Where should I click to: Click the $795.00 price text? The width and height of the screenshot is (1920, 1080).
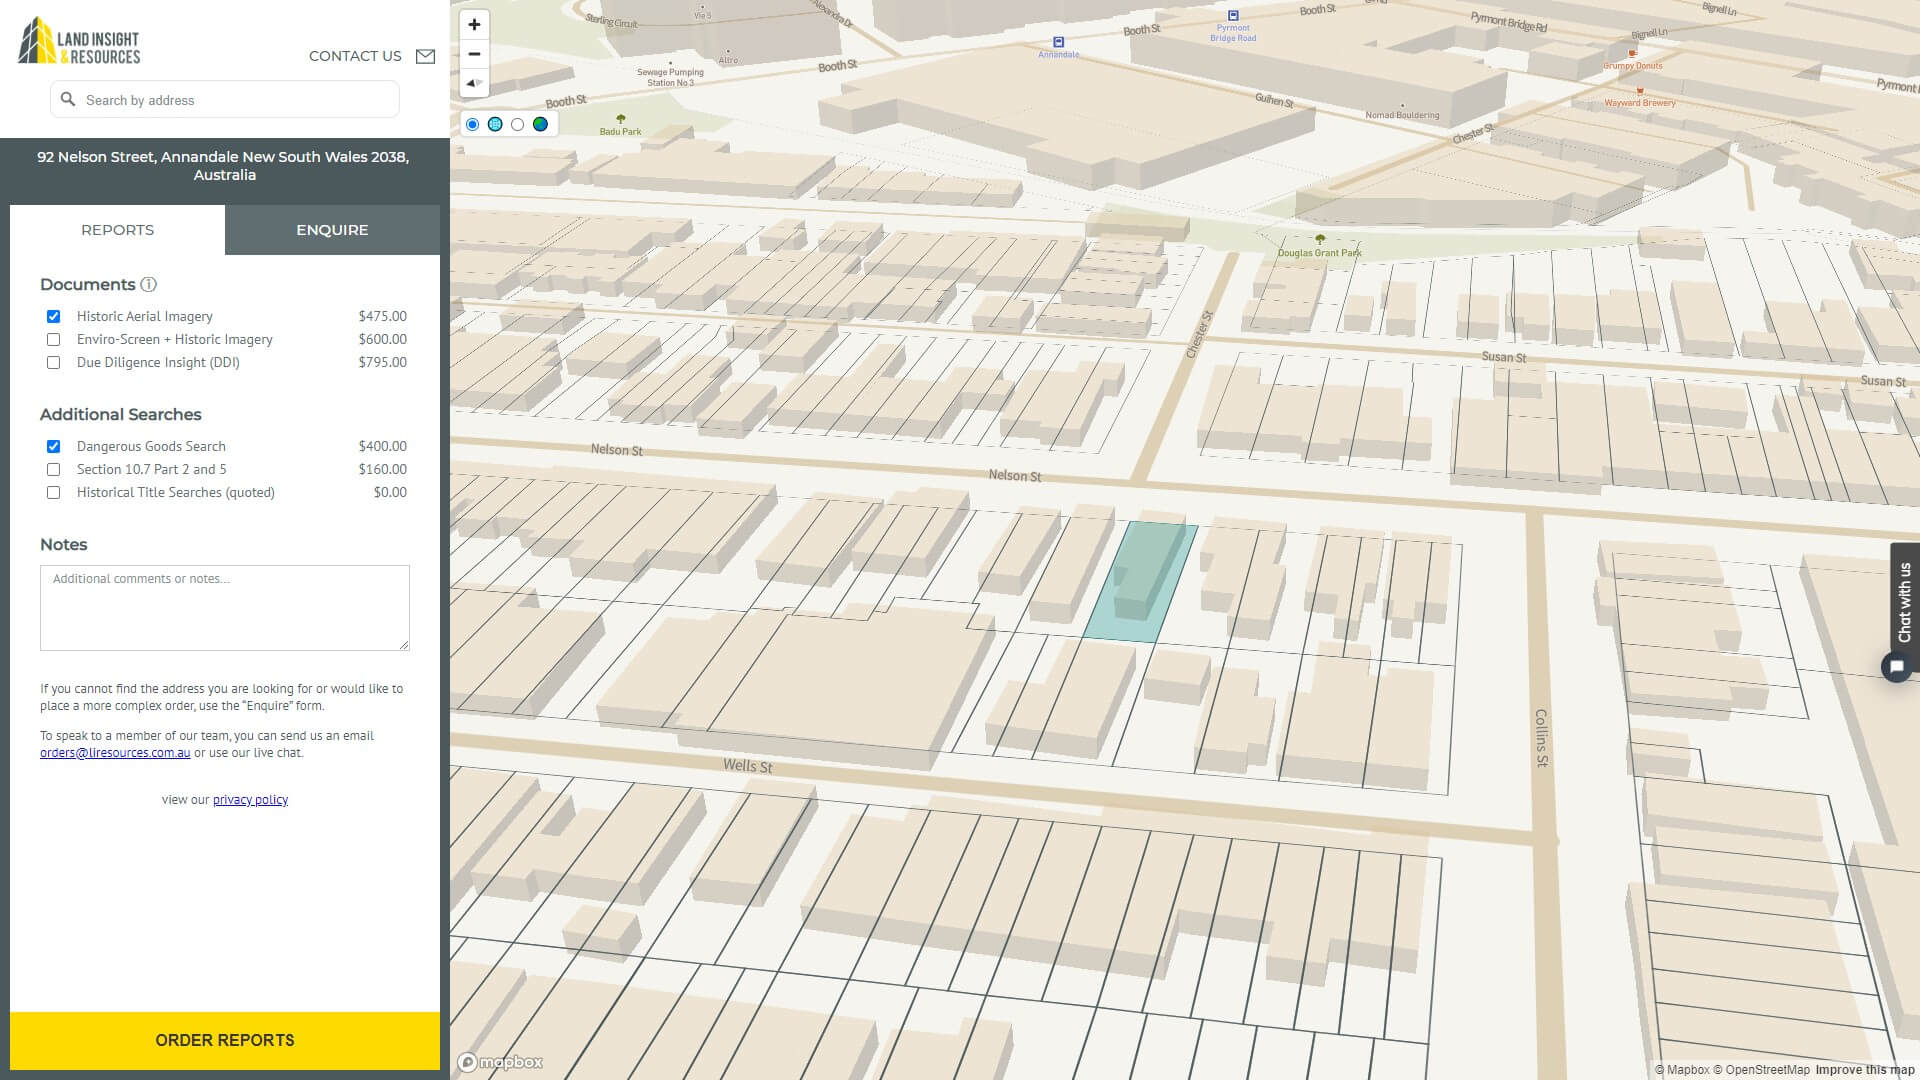coord(383,362)
